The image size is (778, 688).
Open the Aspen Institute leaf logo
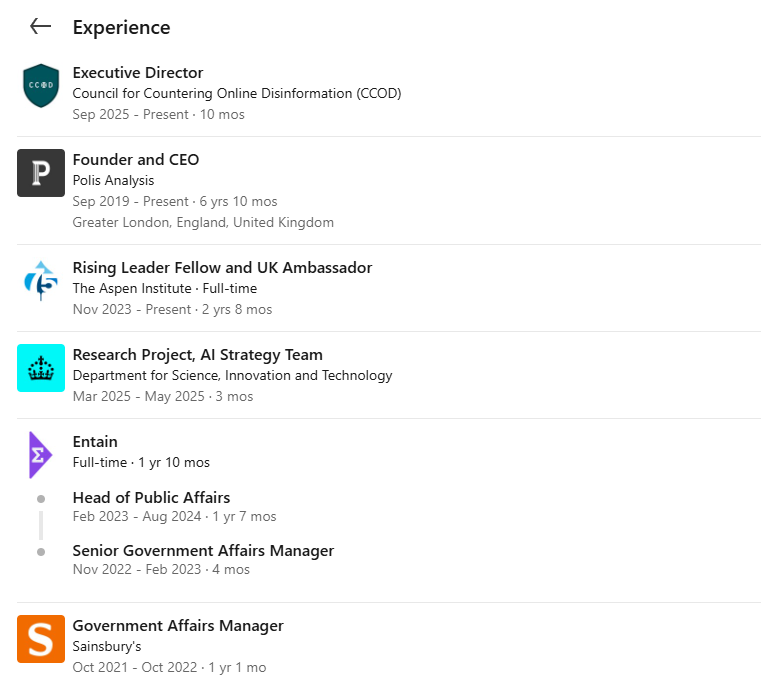41,281
